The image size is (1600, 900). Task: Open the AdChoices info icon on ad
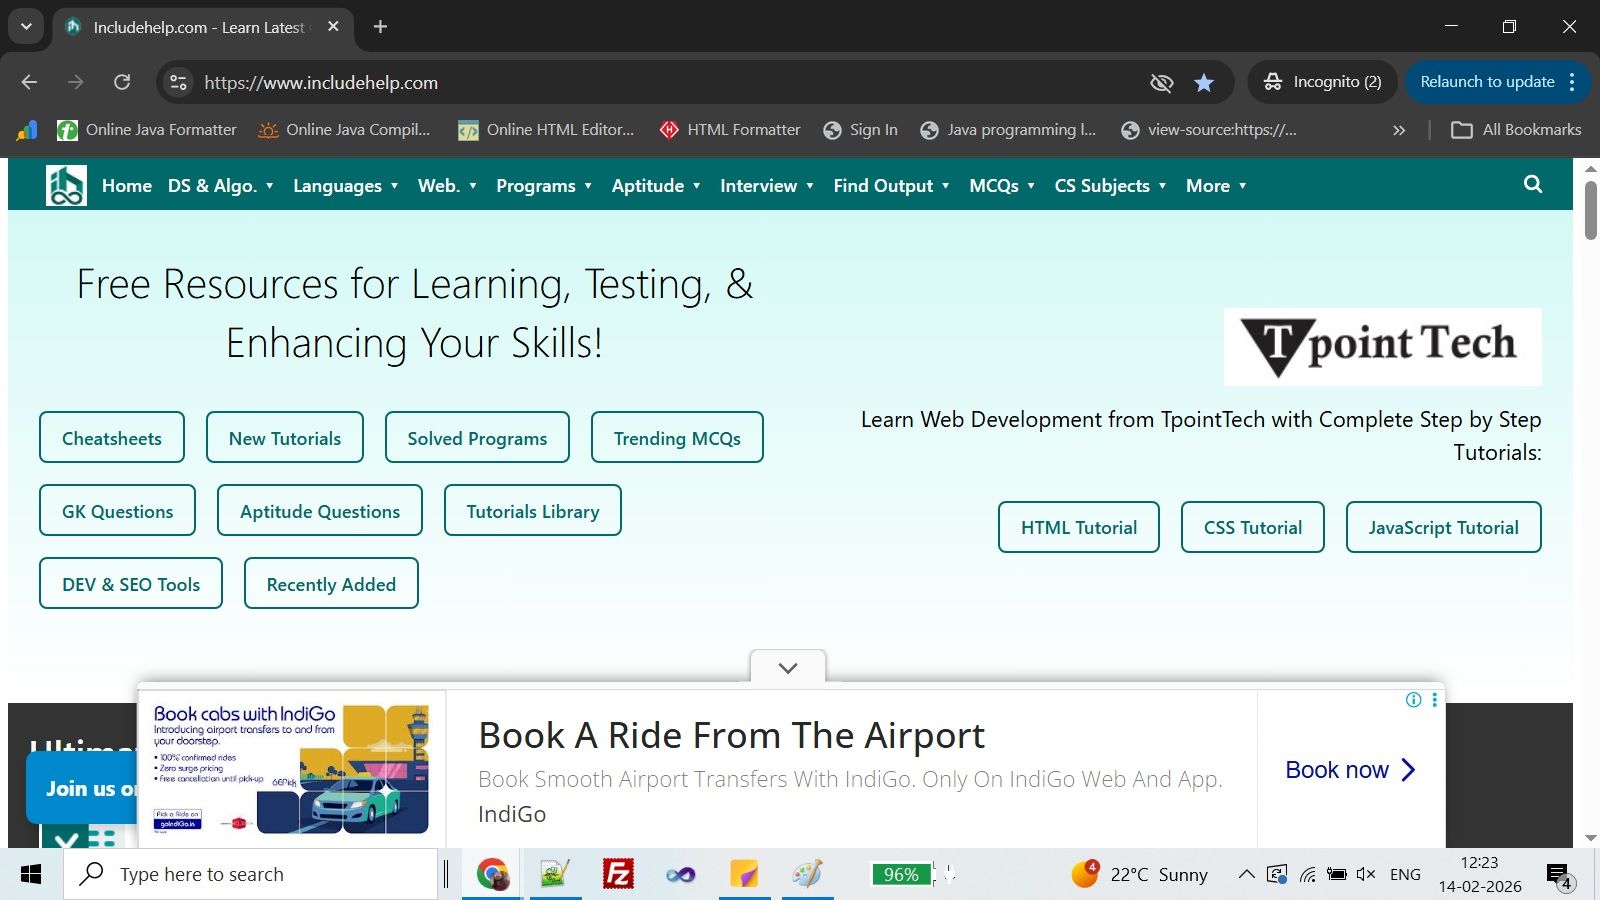(1413, 700)
